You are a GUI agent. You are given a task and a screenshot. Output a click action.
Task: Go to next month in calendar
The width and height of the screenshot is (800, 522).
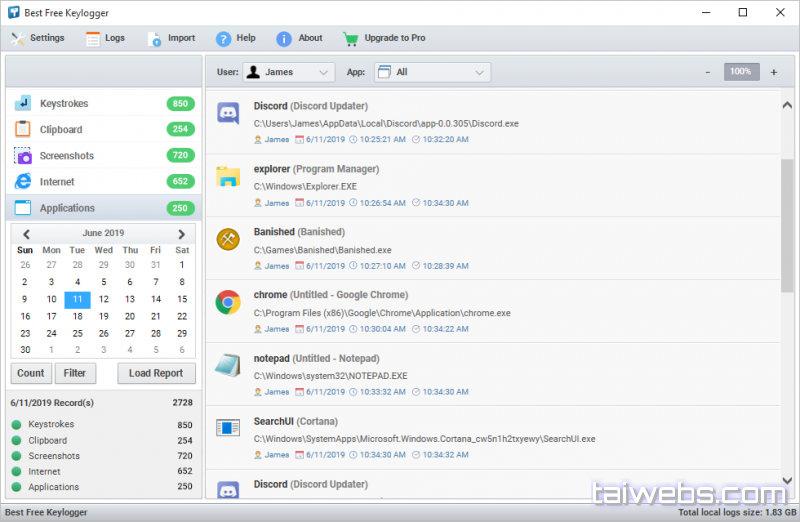(x=181, y=234)
